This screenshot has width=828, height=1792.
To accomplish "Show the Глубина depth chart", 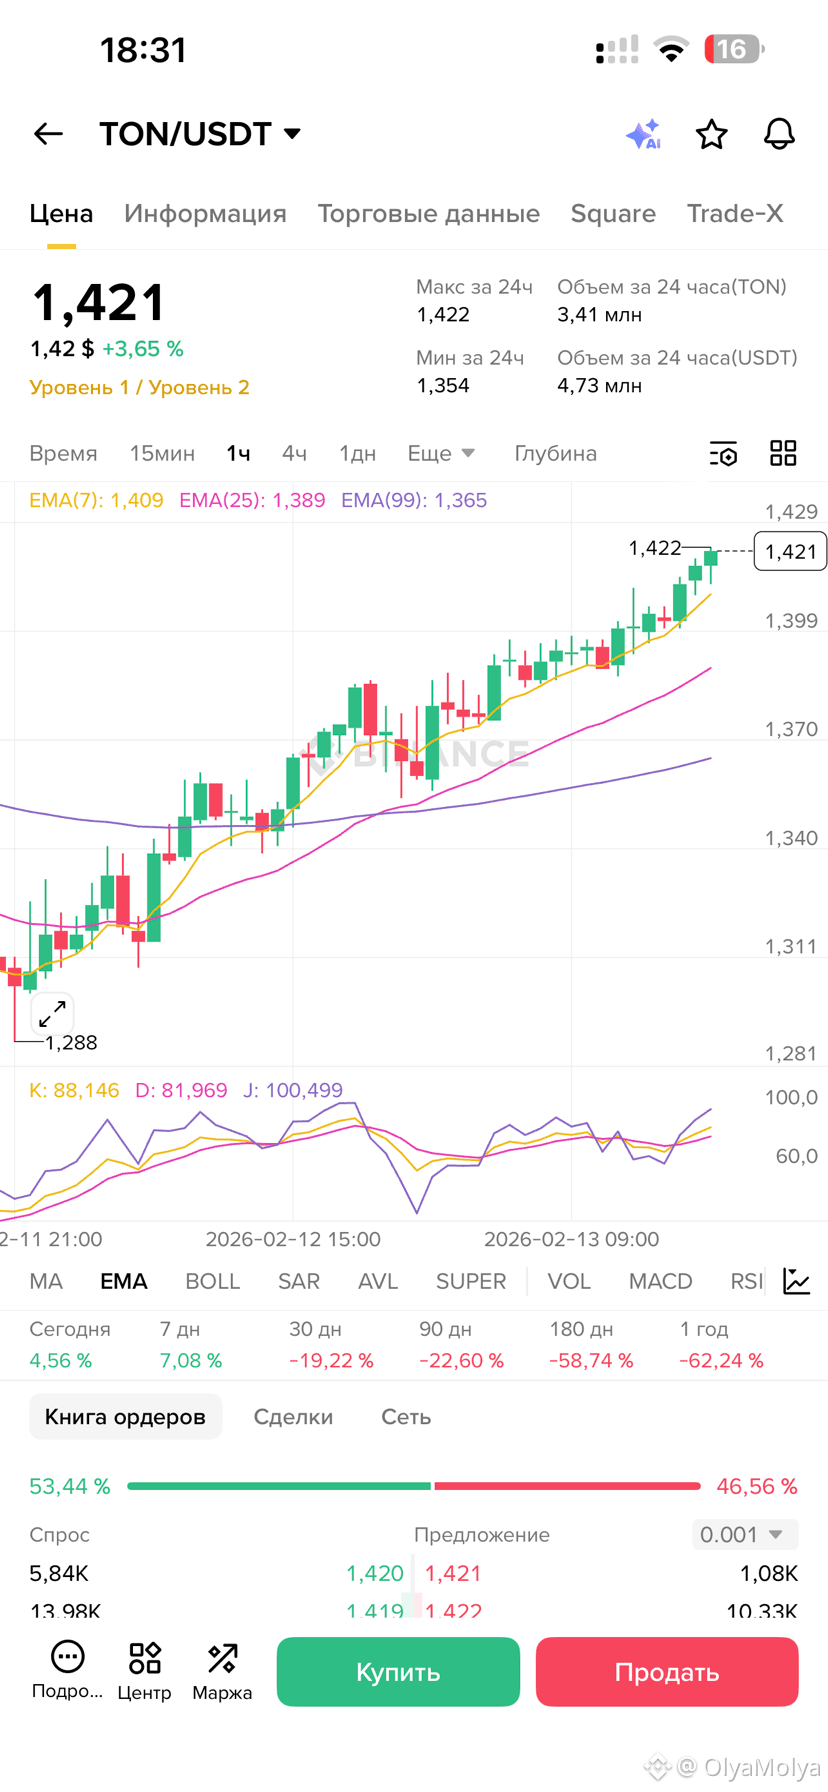I will (x=555, y=453).
